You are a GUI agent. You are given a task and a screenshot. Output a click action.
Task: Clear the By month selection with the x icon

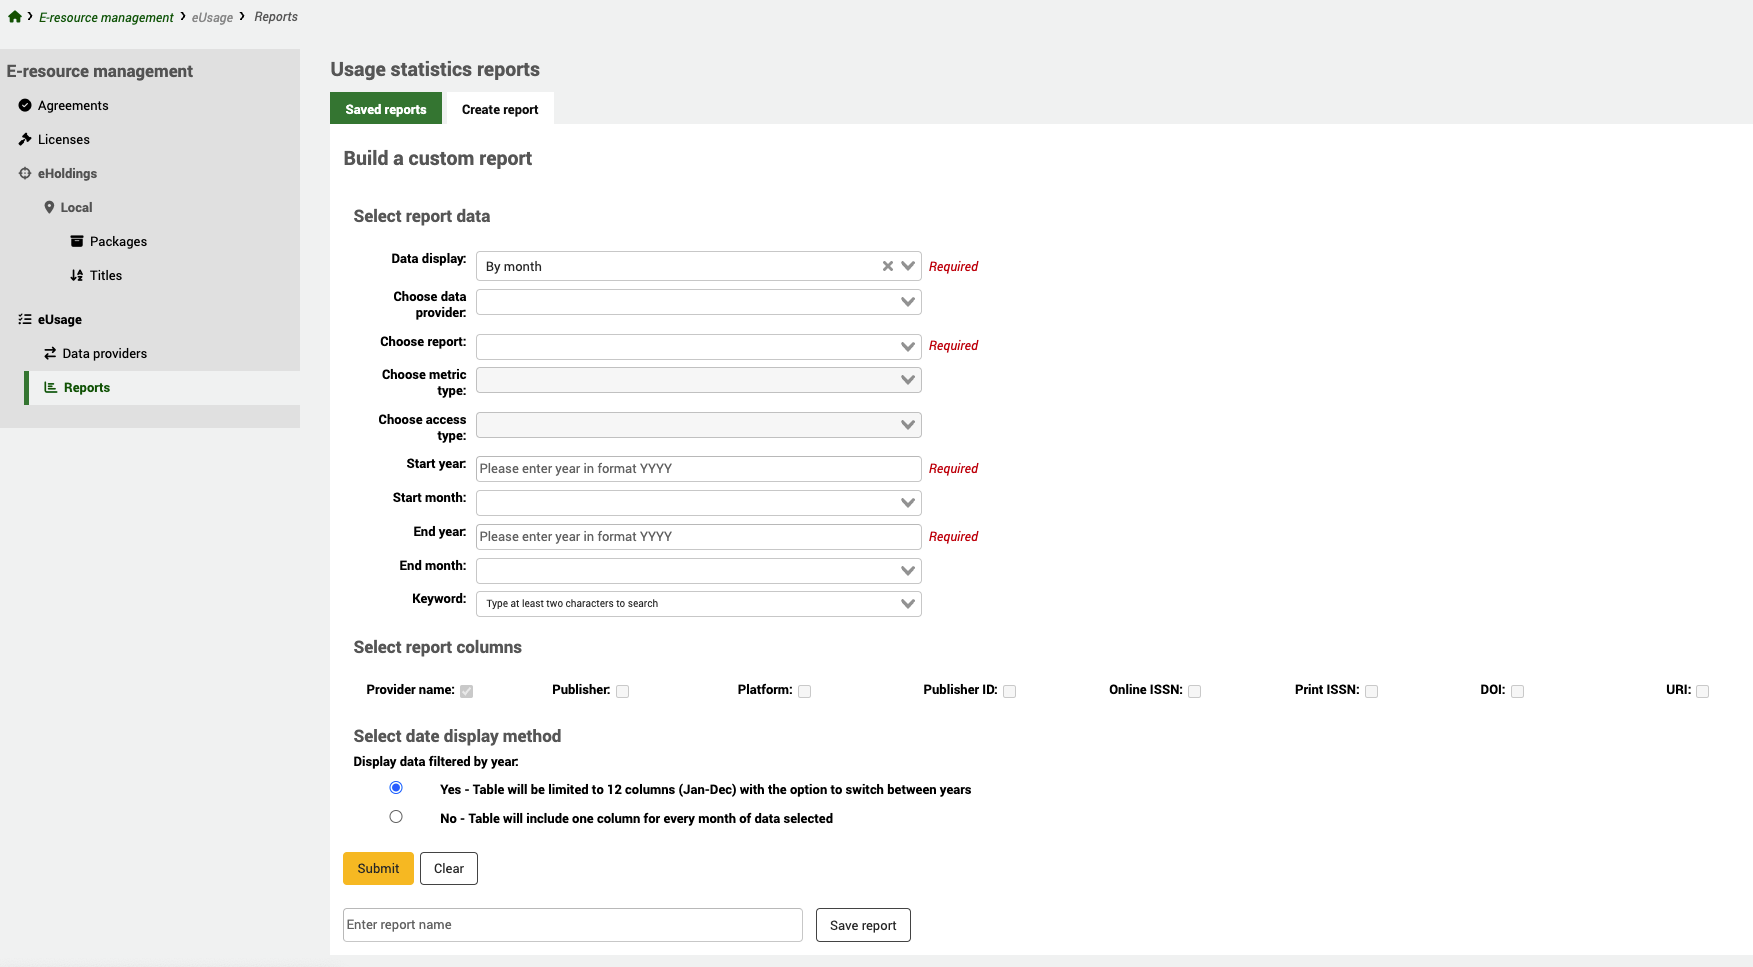[x=887, y=266]
